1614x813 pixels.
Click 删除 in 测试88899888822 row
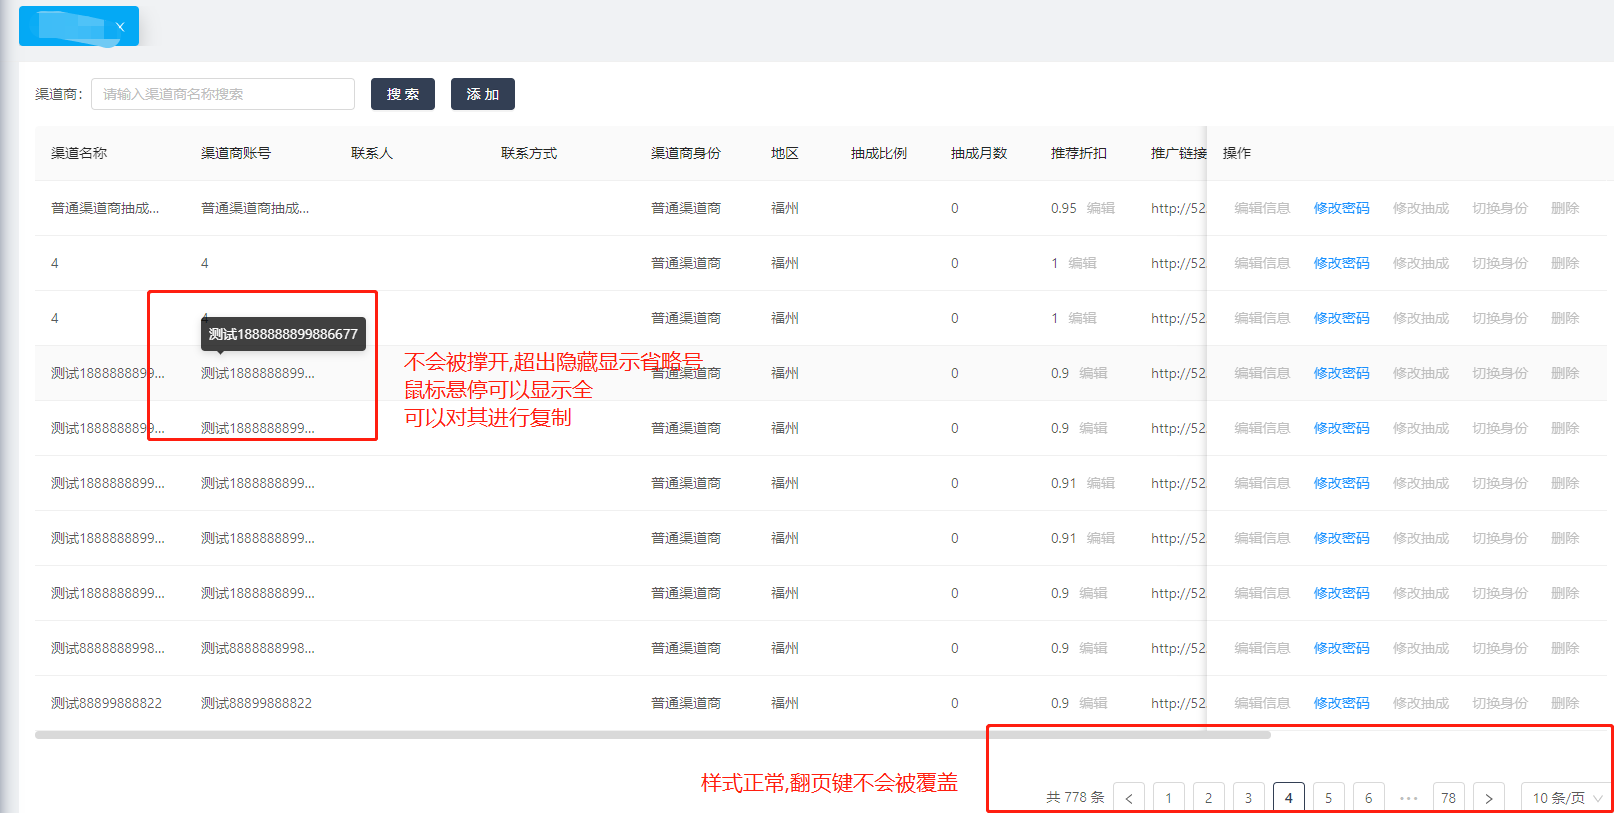coord(1565,703)
